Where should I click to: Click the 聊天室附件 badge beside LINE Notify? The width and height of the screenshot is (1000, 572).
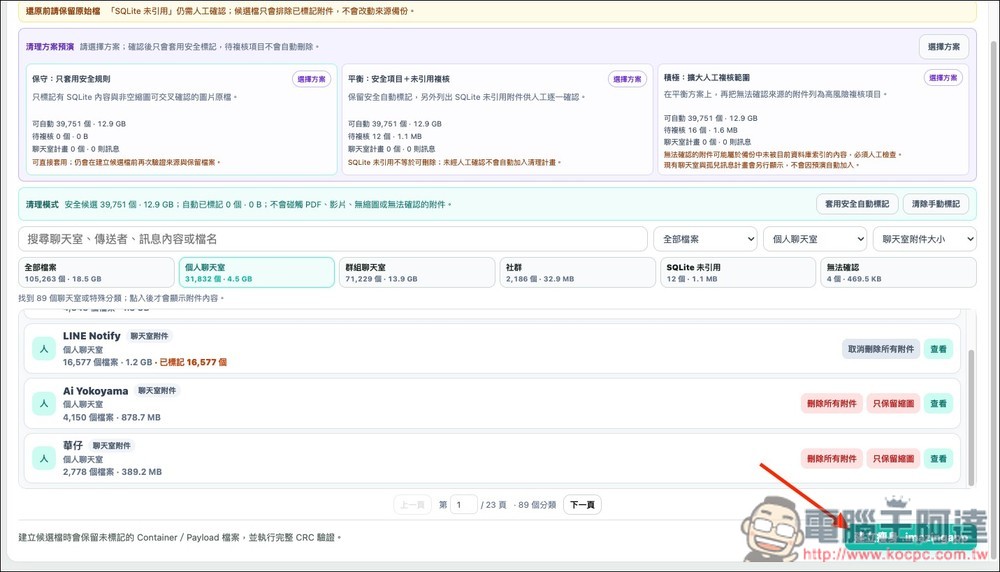(149, 336)
